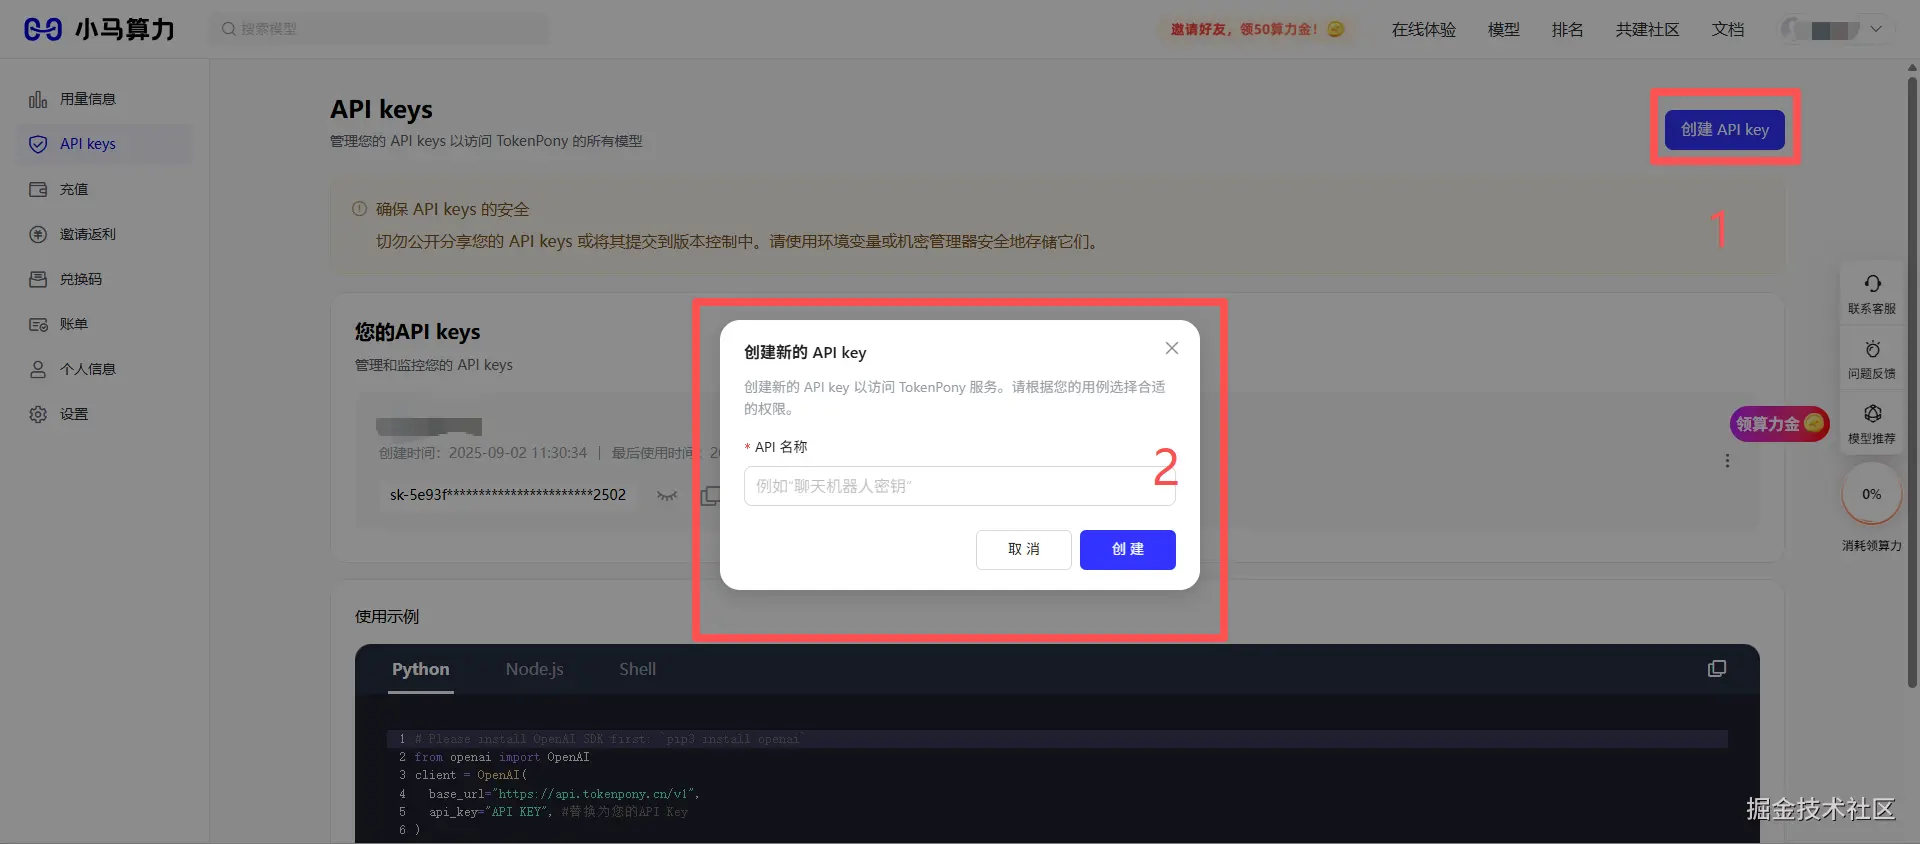Open 兑换码 from sidebar
The height and width of the screenshot is (844, 1920).
[104, 279]
